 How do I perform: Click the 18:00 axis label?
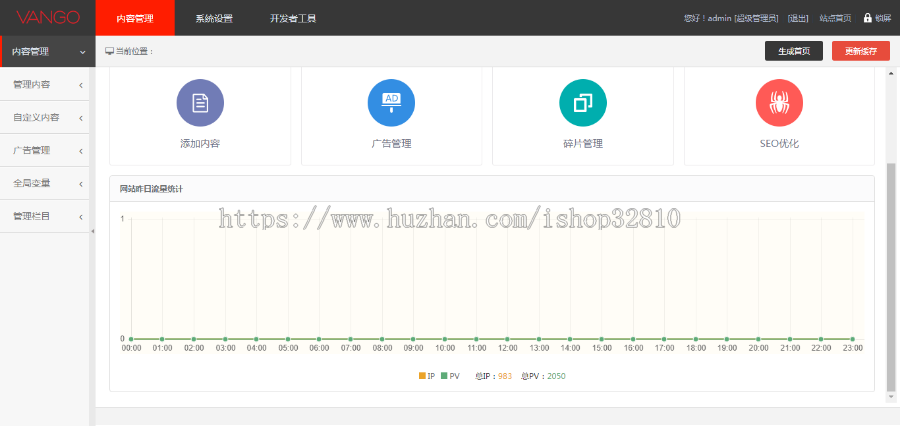(696, 348)
